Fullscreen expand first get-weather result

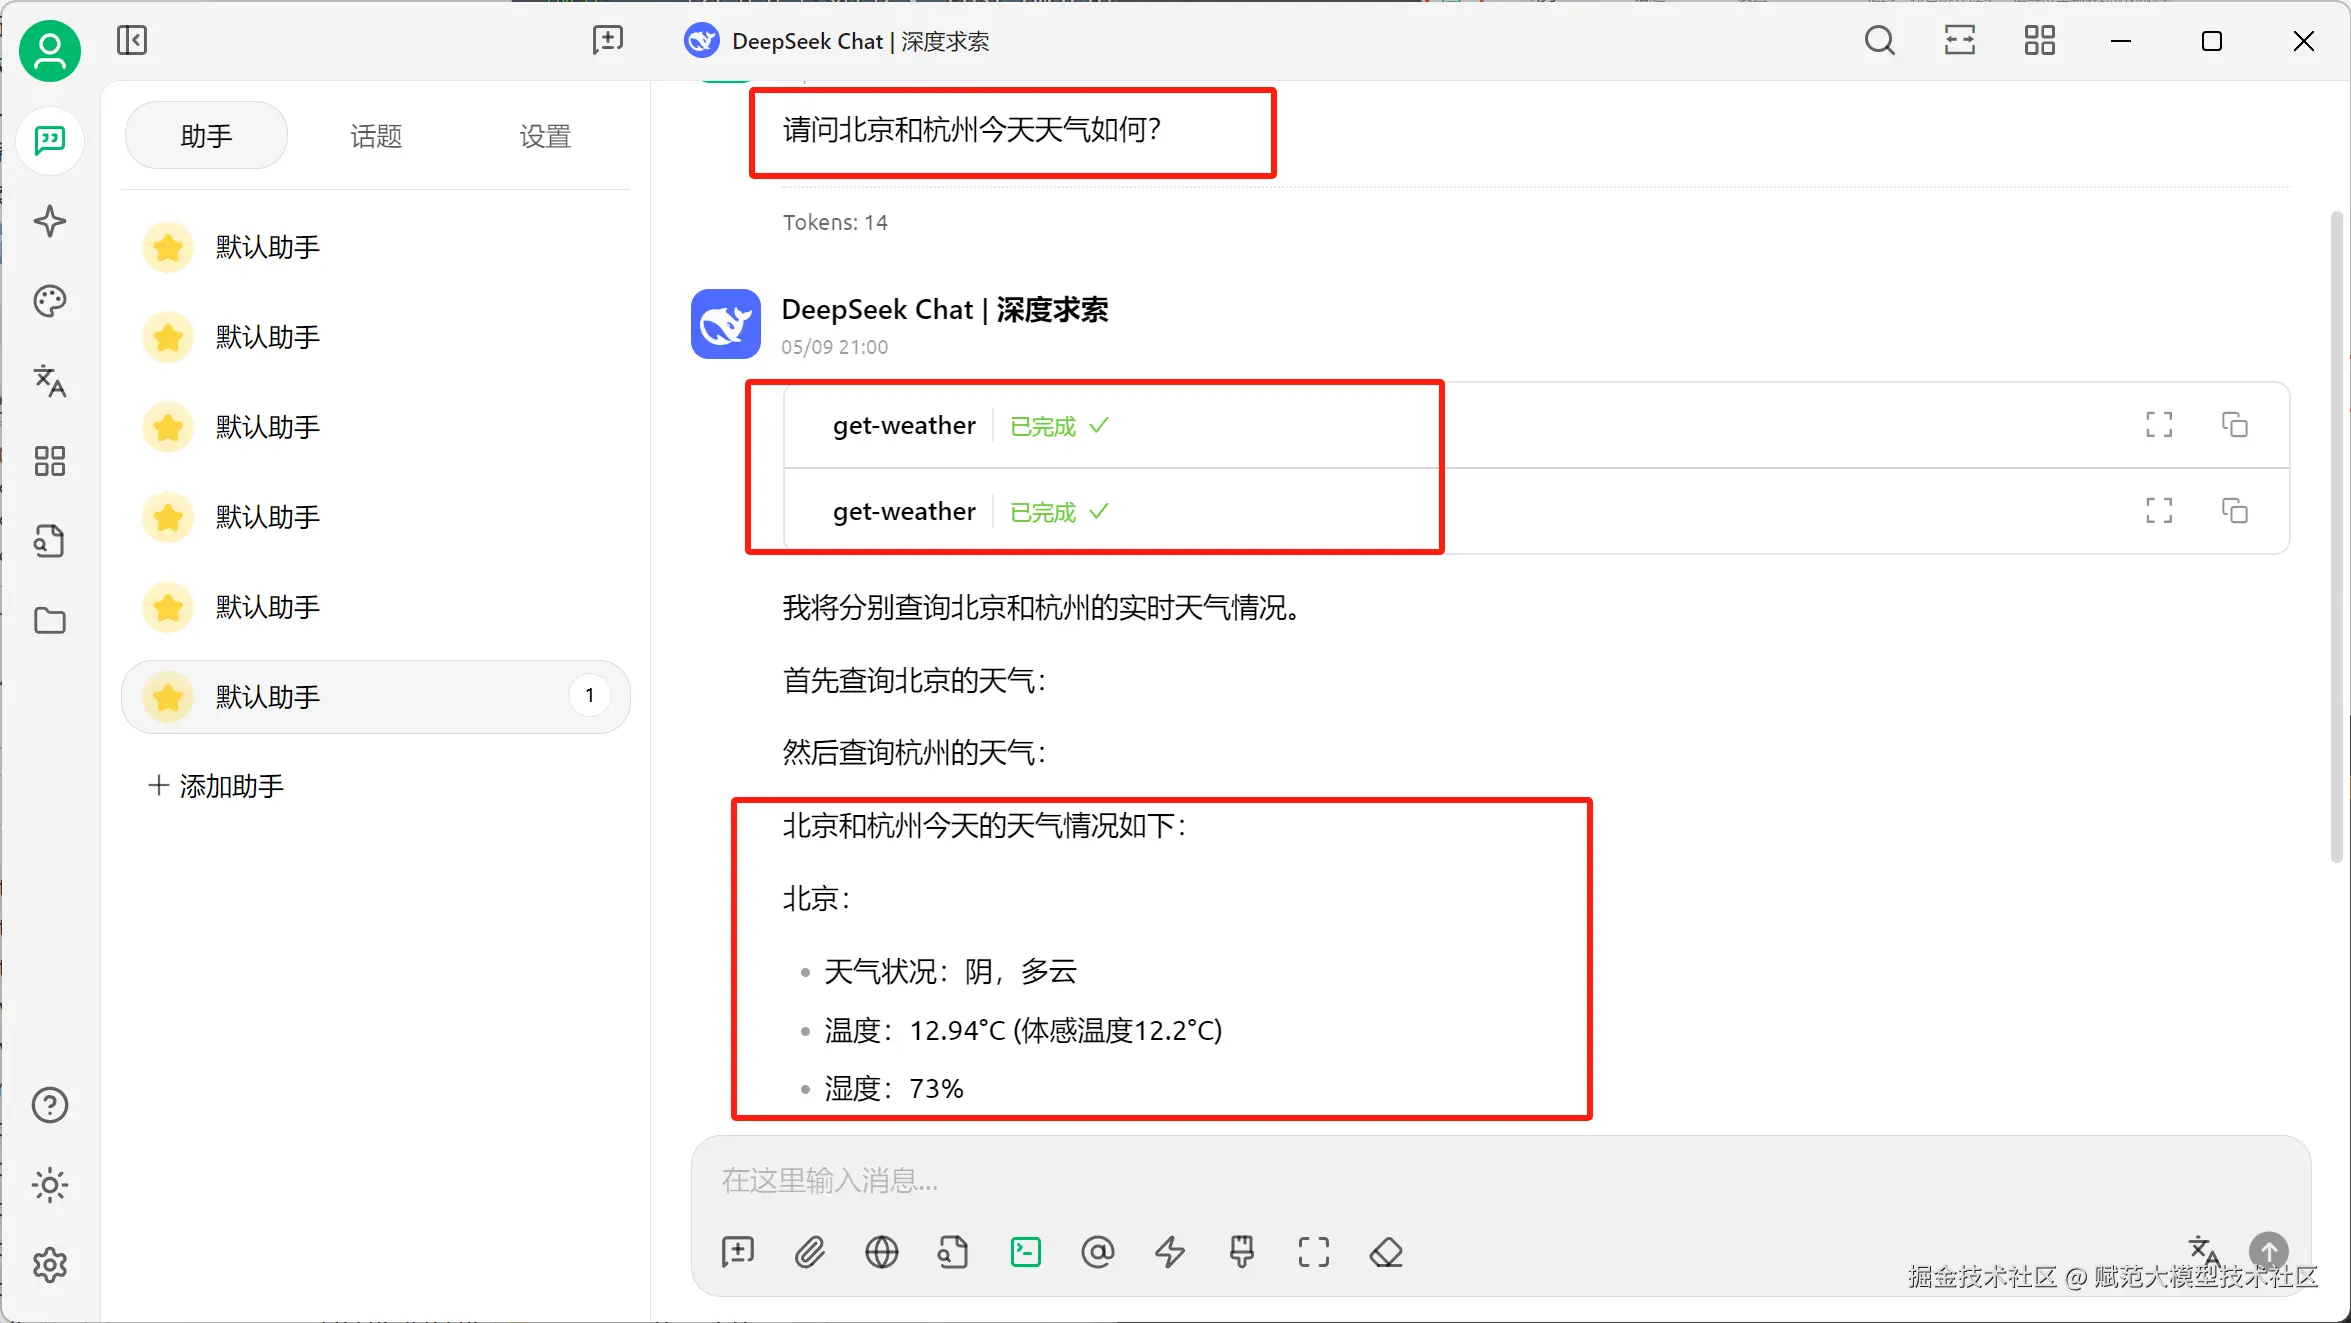pos(2159,425)
